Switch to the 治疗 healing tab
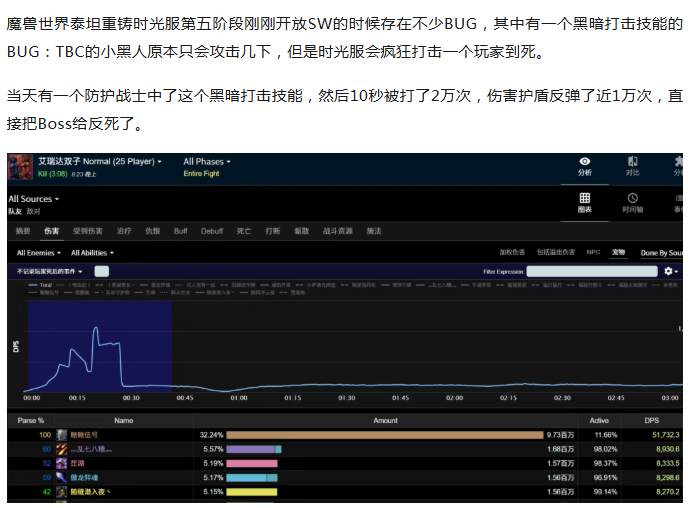The width and height of the screenshot is (699, 508). (x=124, y=231)
